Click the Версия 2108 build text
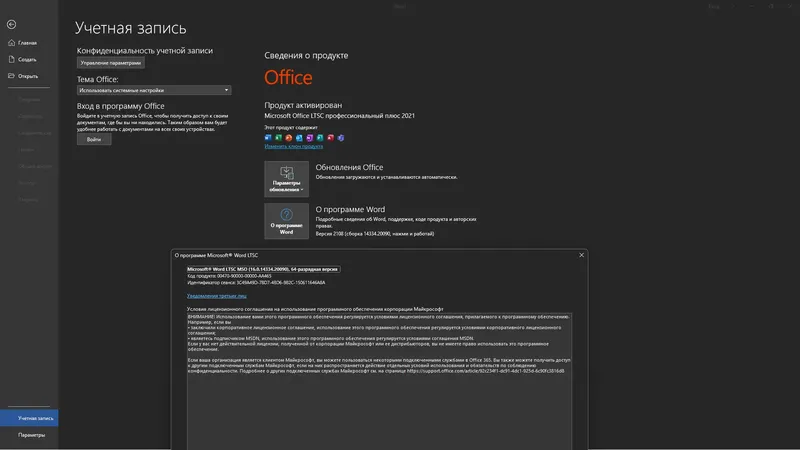Viewport: 800px width, 450px height. click(x=374, y=234)
